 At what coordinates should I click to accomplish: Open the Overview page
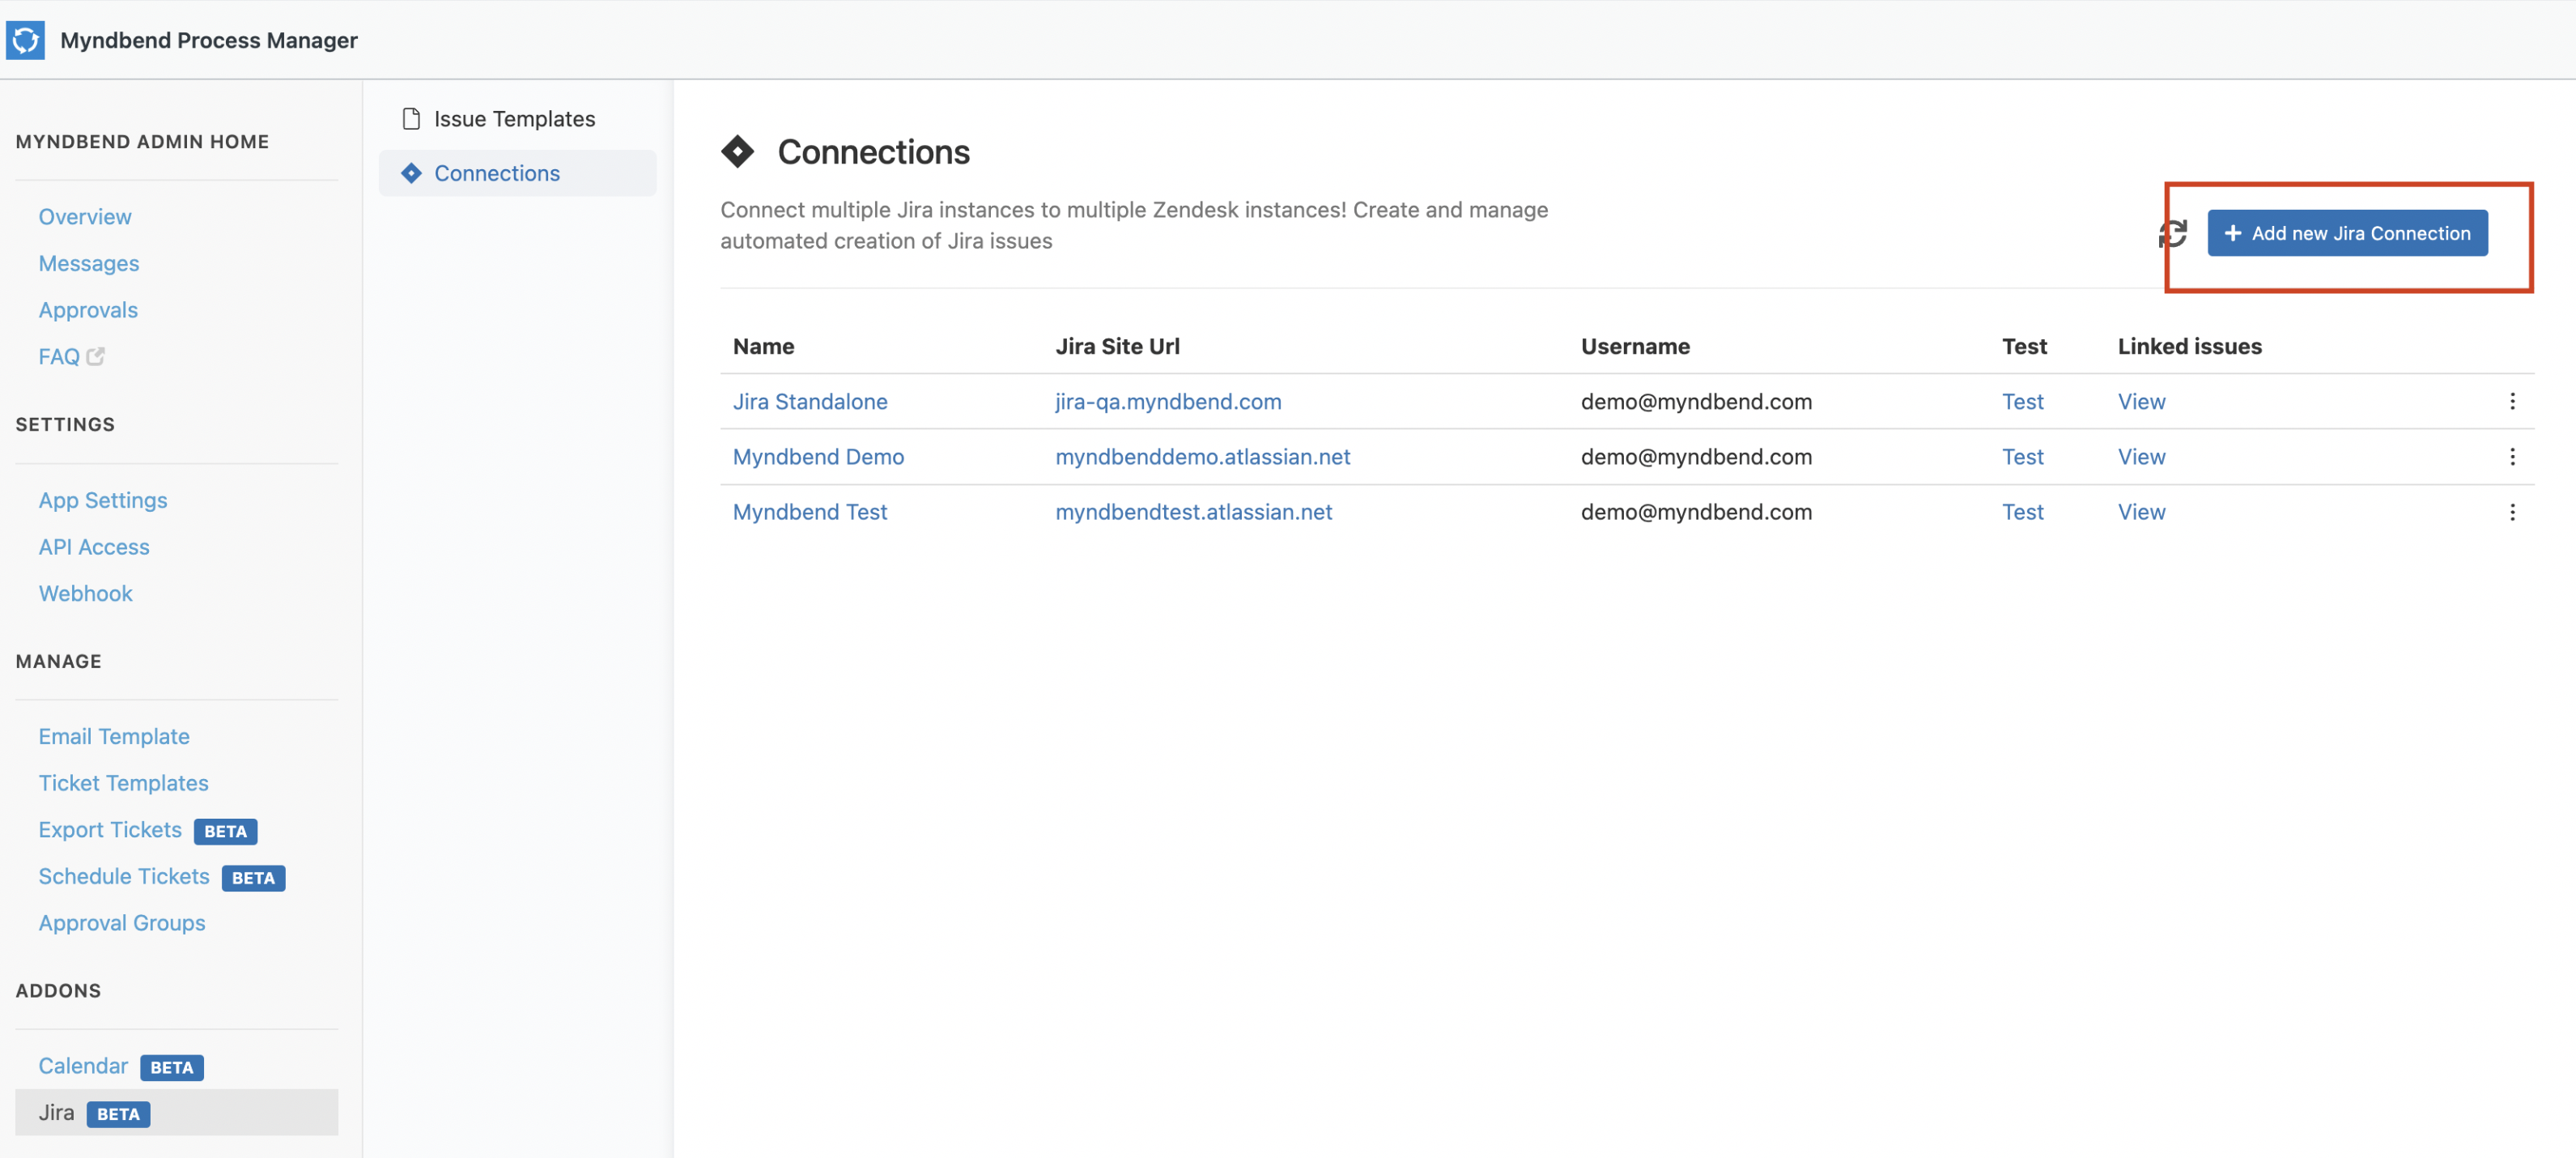click(x=85, y=217)
